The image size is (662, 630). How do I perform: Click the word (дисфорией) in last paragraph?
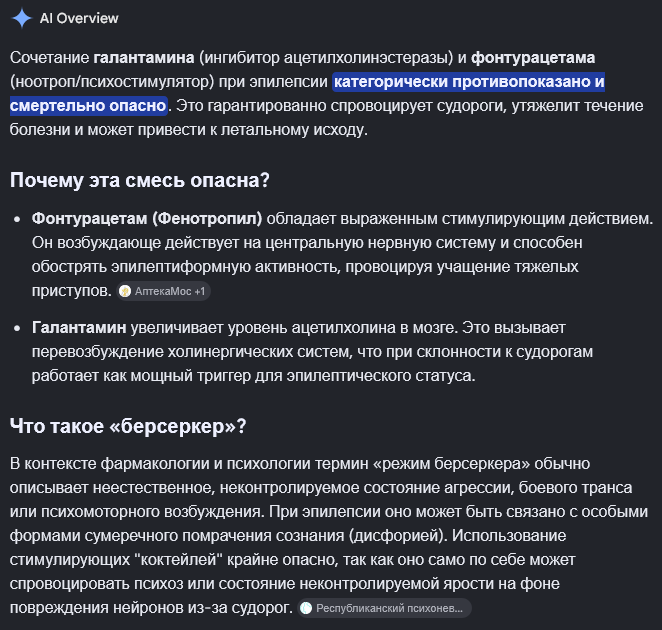point(398,536)
